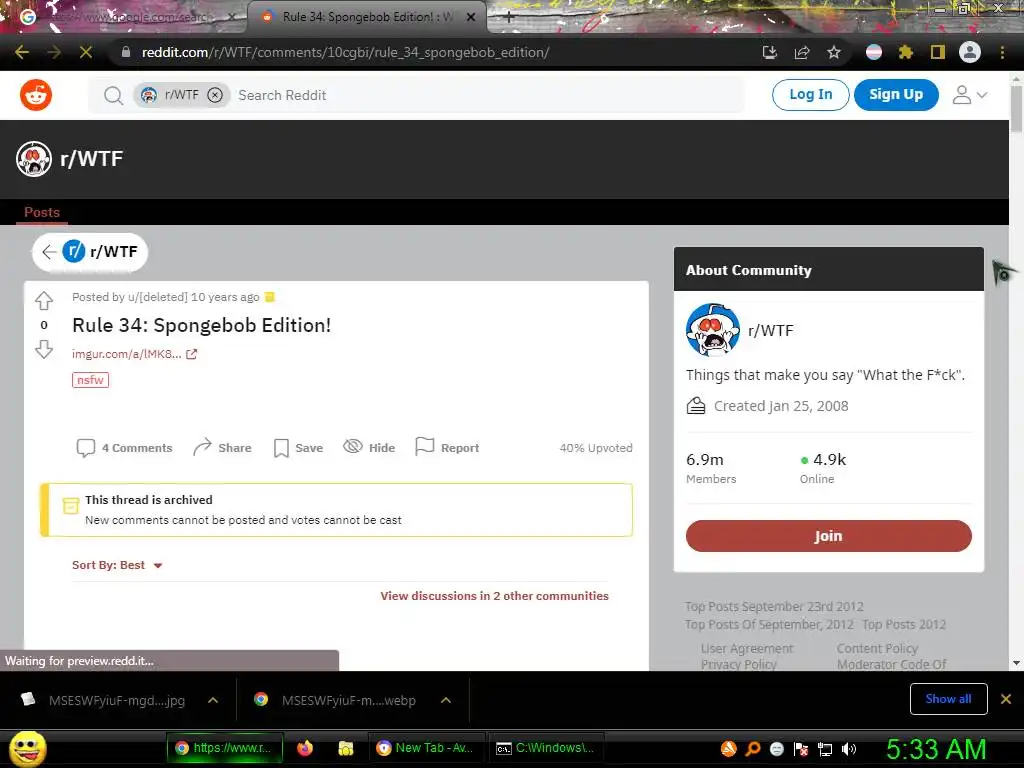
Task: Switch to C:\Windows command prompt window
Action: point(546,748)
